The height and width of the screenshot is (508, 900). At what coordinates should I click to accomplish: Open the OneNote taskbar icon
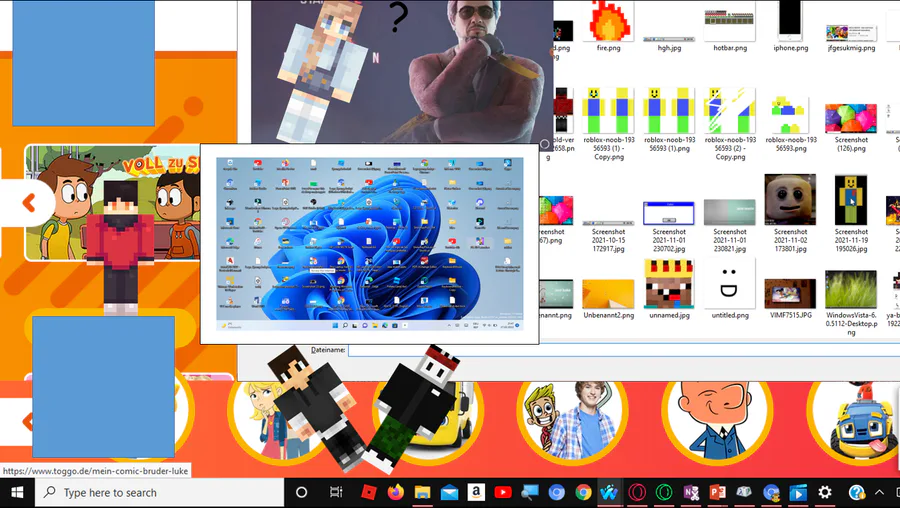(691, 493)
